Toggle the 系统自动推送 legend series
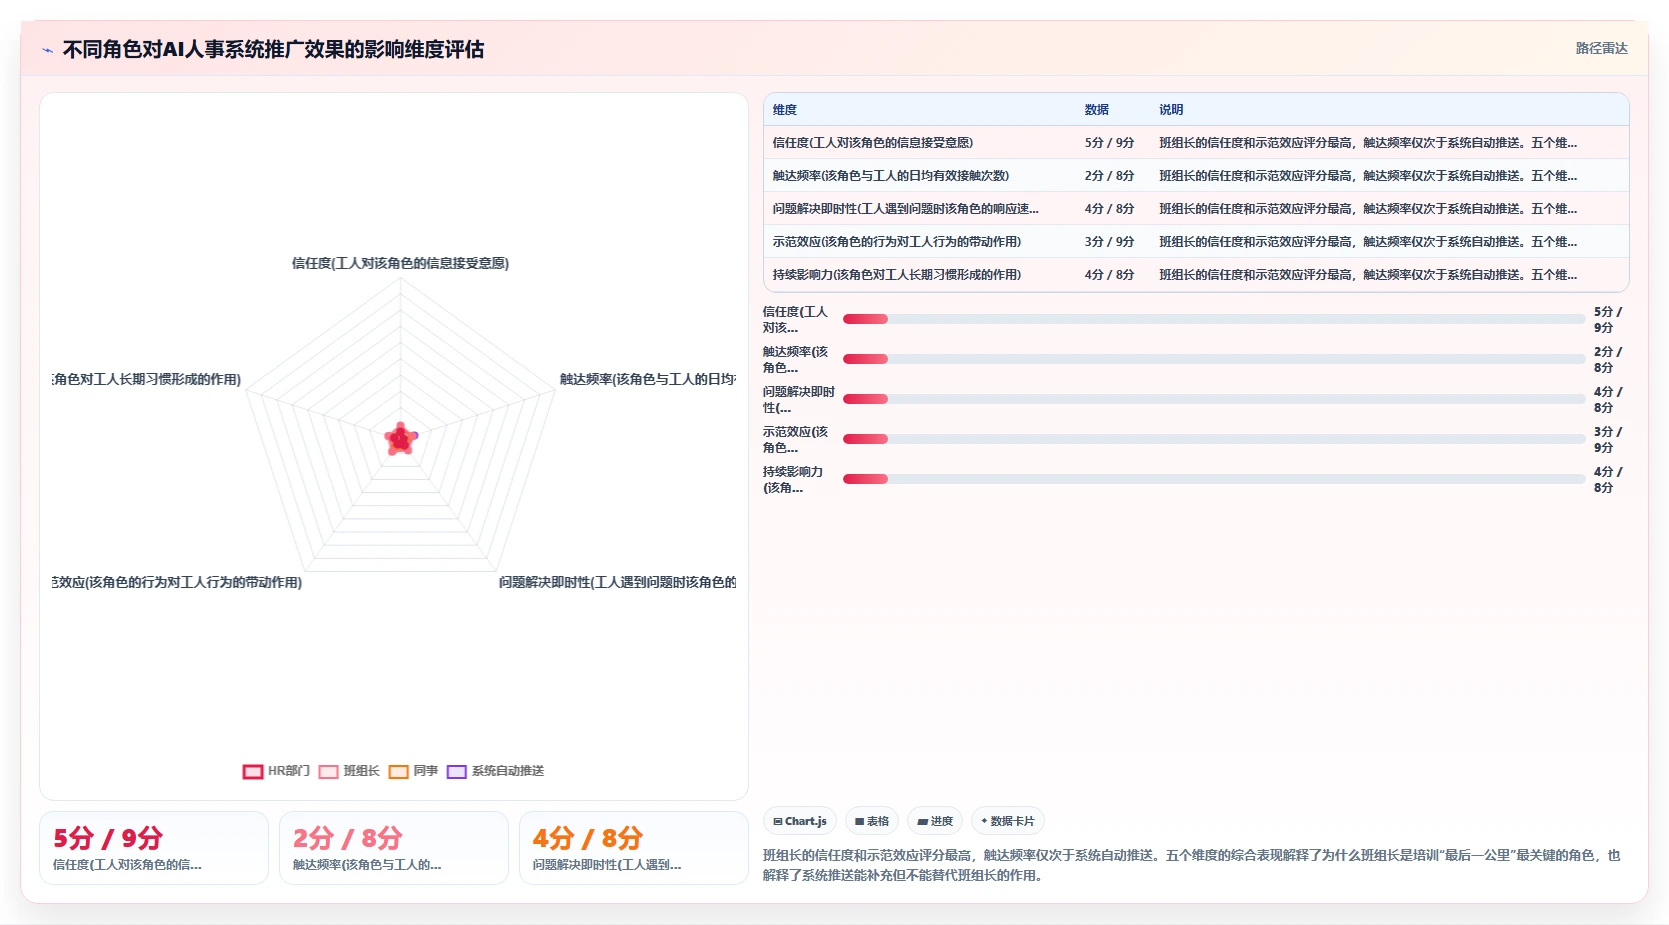This screenshot has width=1669, height=925. (x=495, y=771)
